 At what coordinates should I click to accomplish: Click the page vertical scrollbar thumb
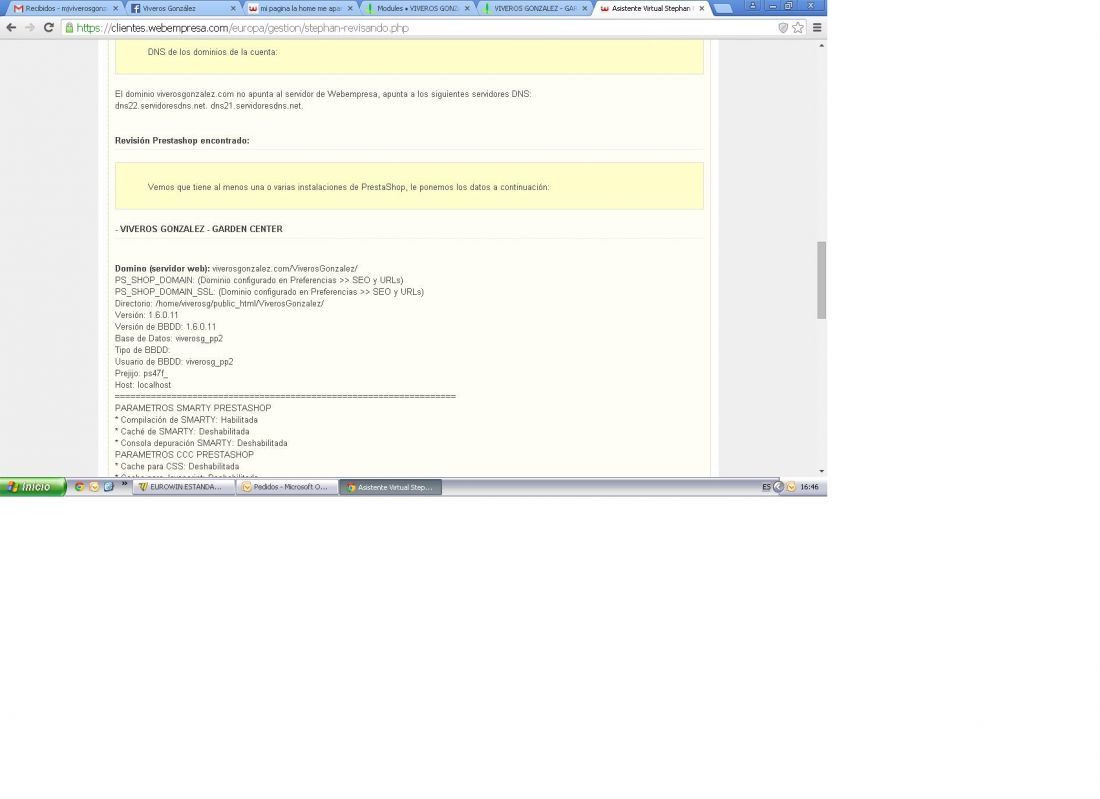pos(821,280)
